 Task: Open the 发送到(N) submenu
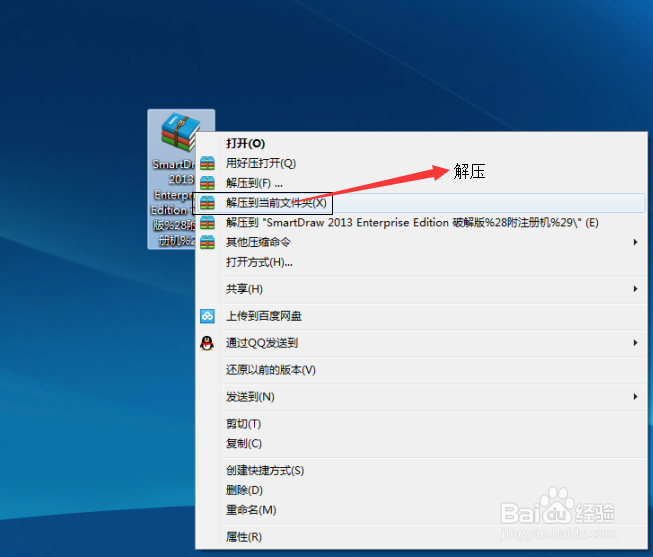coord(421,397)
